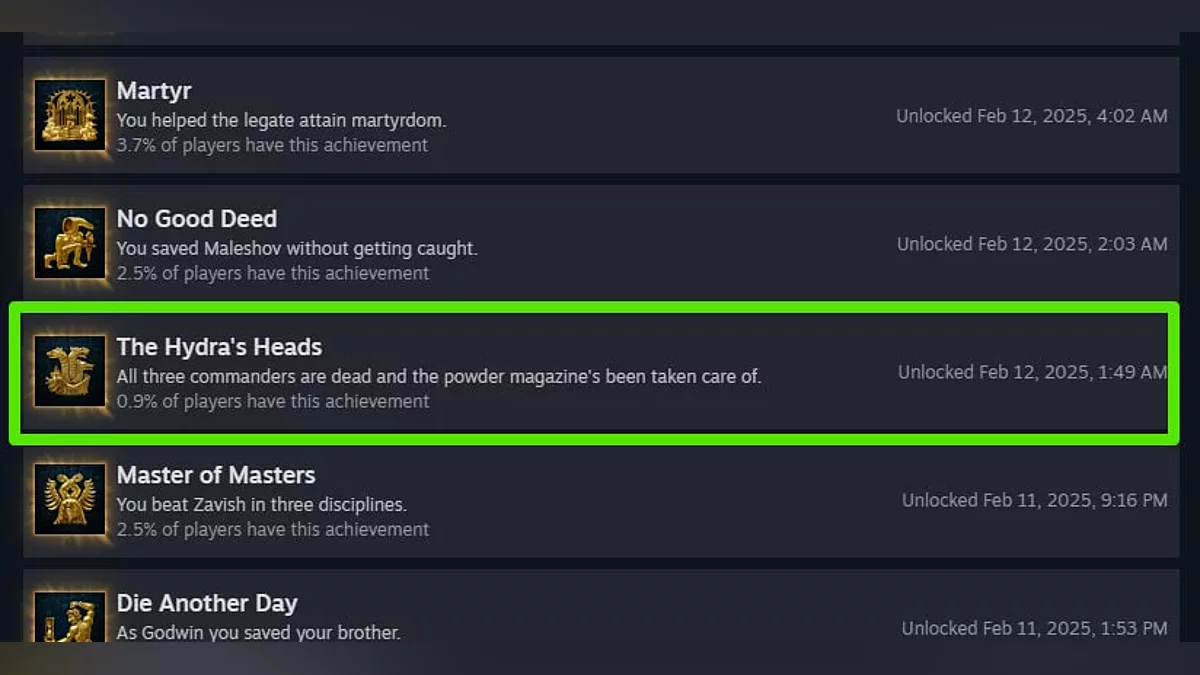
Task: Select the Martyr achievement title
Action: pos(155,91)
